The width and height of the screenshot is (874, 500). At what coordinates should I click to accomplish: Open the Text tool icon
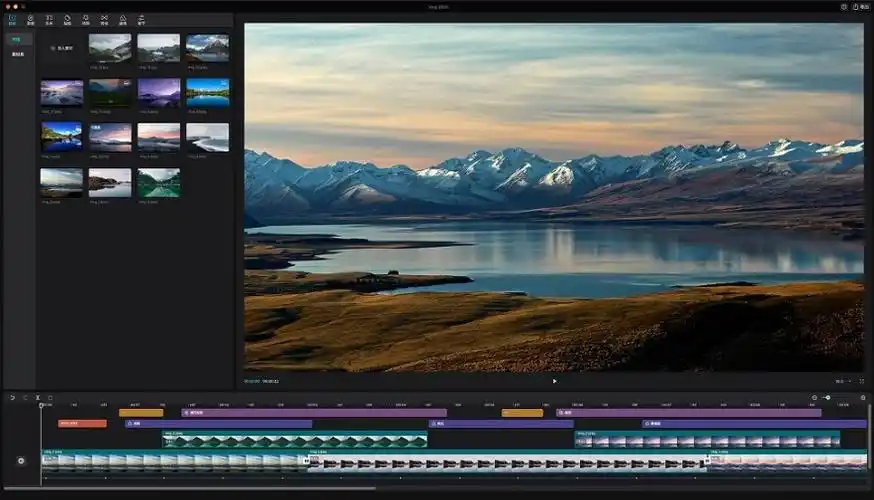coord(49,19)
